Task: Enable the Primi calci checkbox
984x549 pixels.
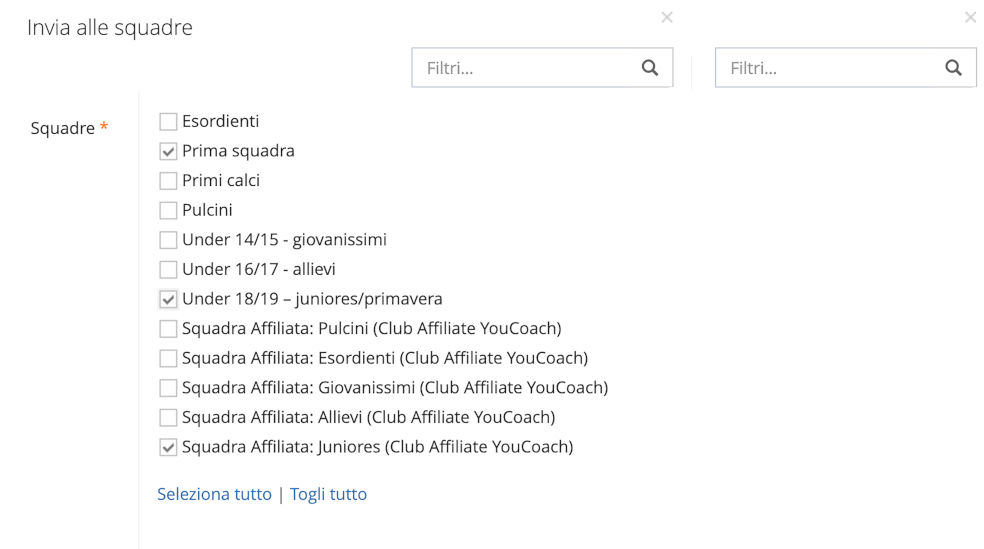Action: (168, 181)
